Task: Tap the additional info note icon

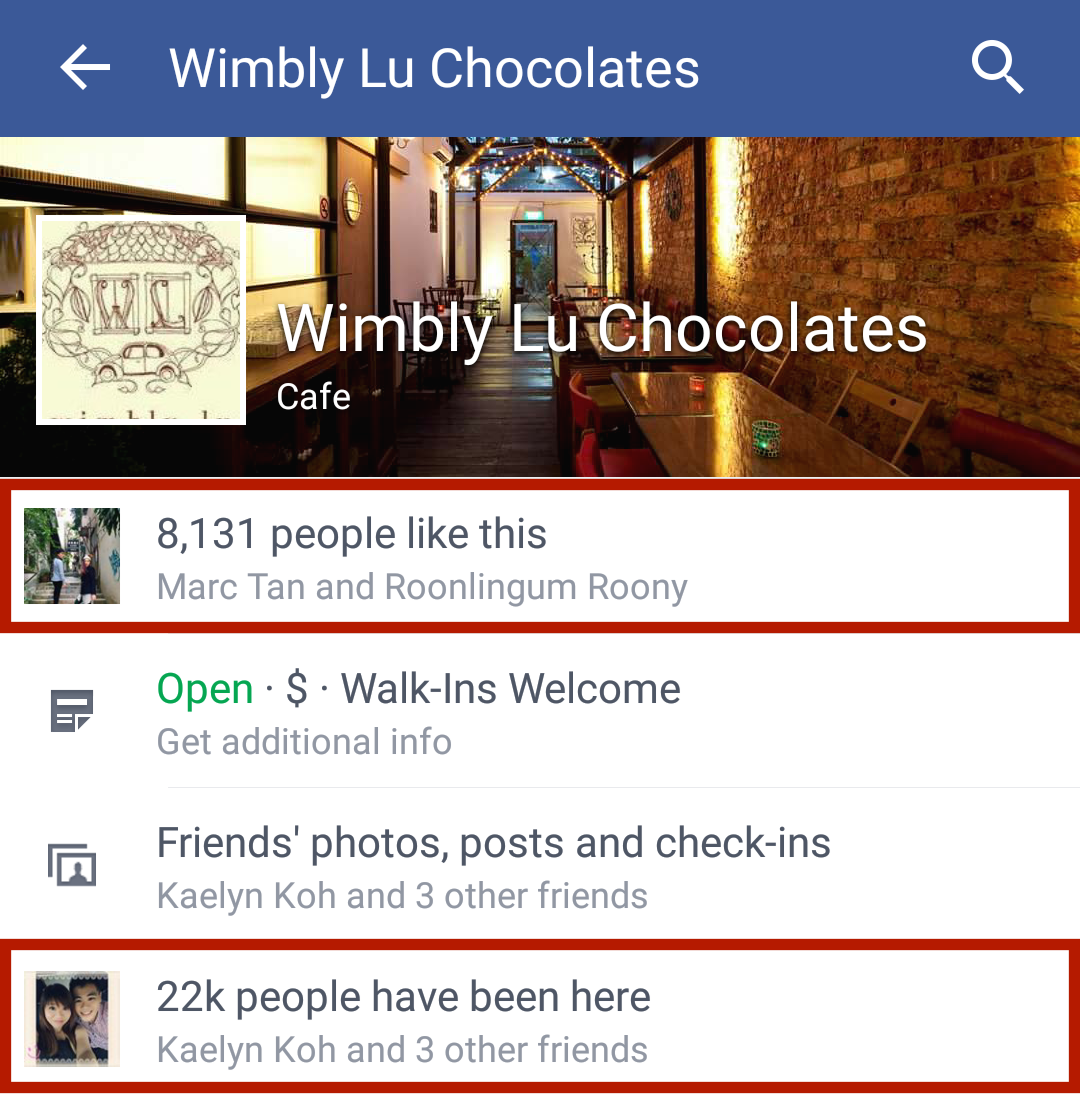Action: pyautogui.click(x=72, y=711)
